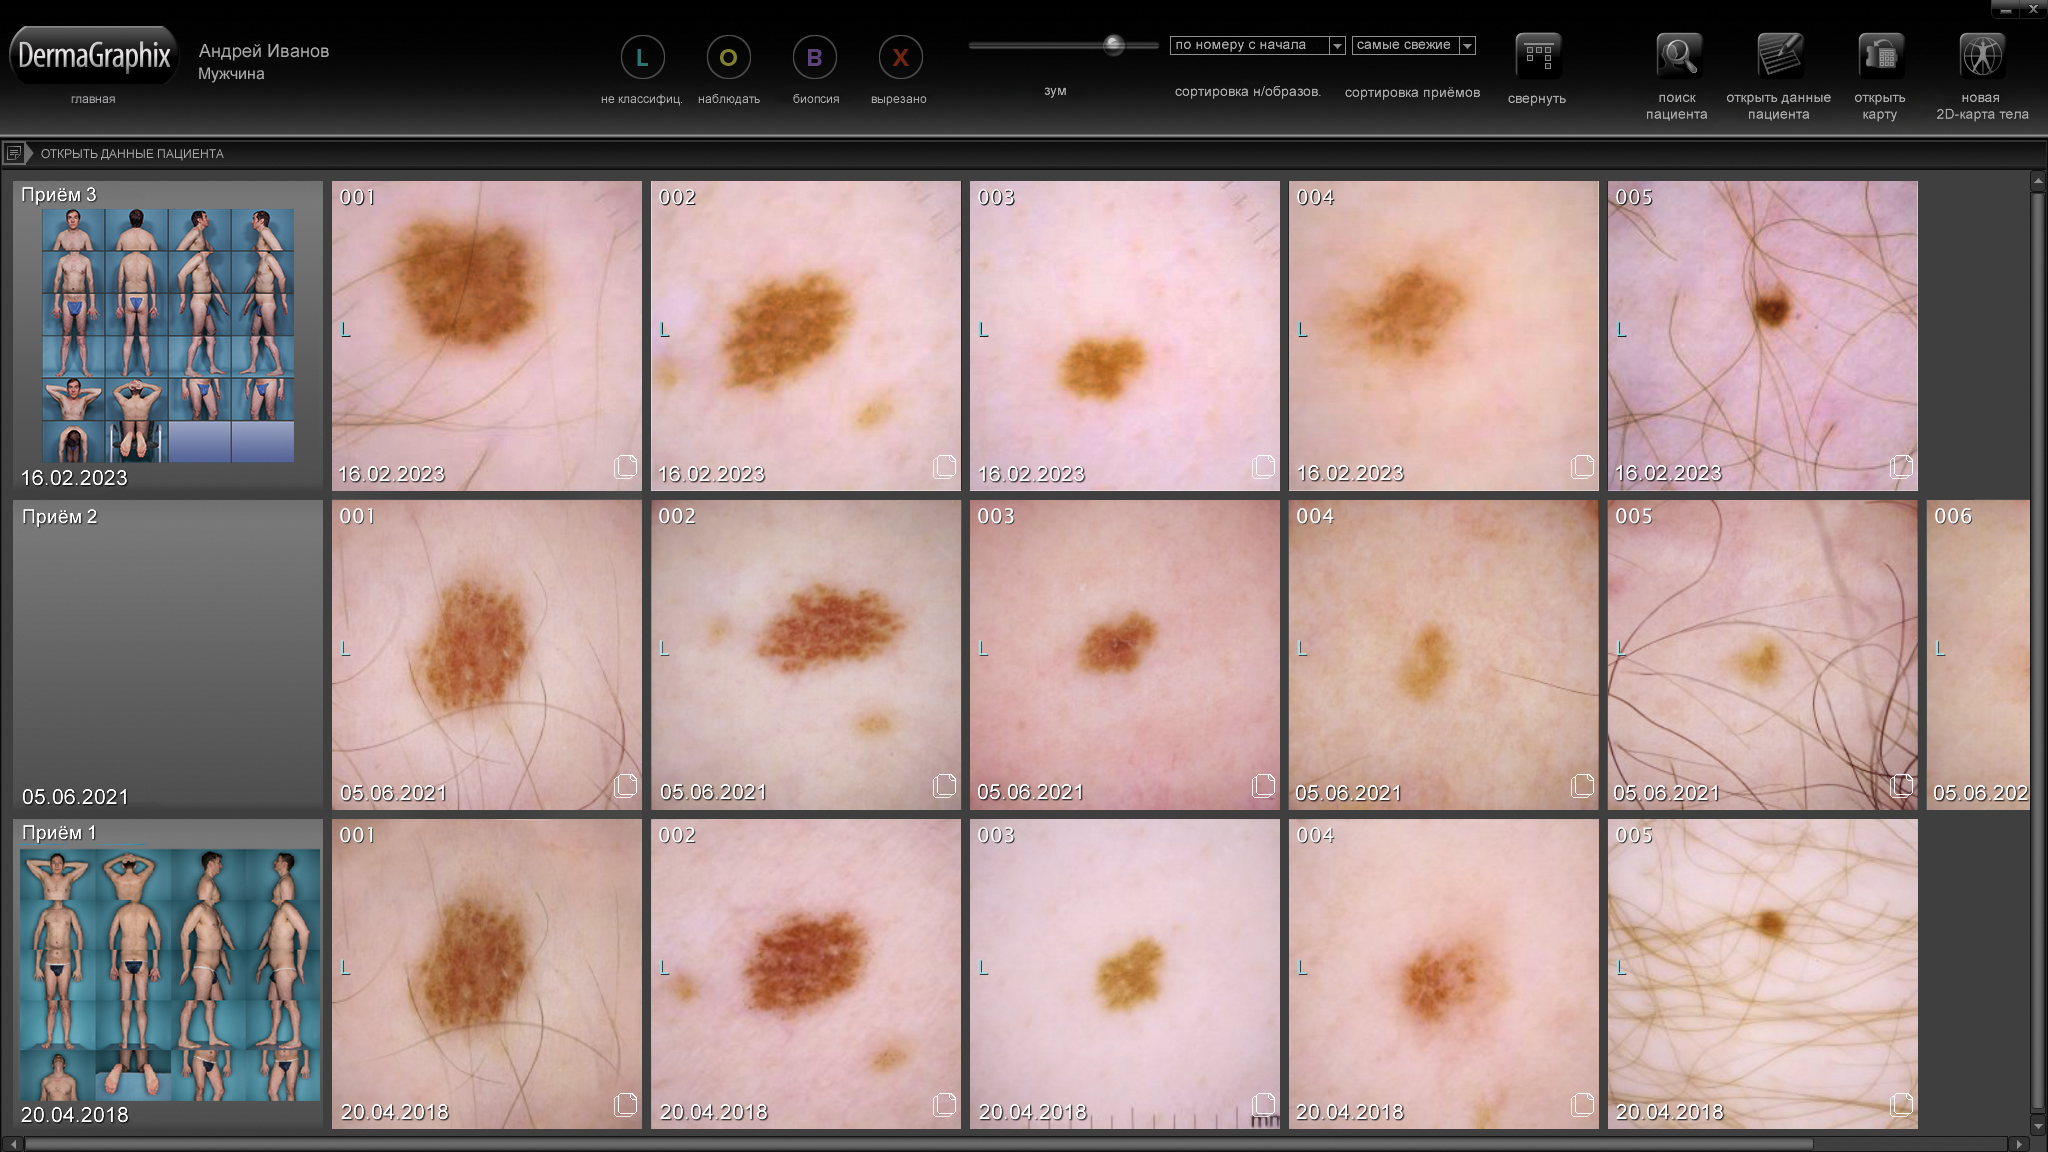Select the ОТКРЫТЬ ДАННЫЕ ПАЦИЕНТА breadcrumb item
This screenshot has height=1152, width=2048.
(132, 153)
